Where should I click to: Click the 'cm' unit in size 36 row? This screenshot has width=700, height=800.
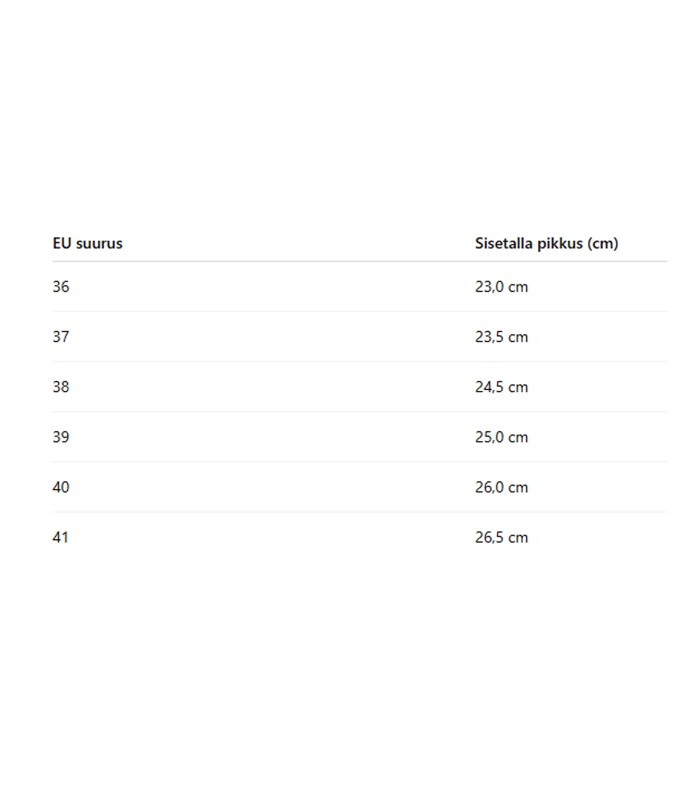click(x=518, y=288)
